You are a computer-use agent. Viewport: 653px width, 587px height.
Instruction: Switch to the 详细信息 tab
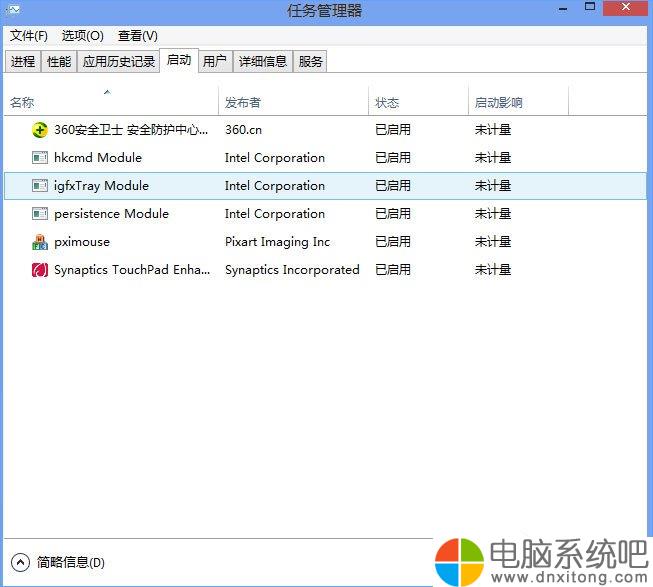pos(263,62)
